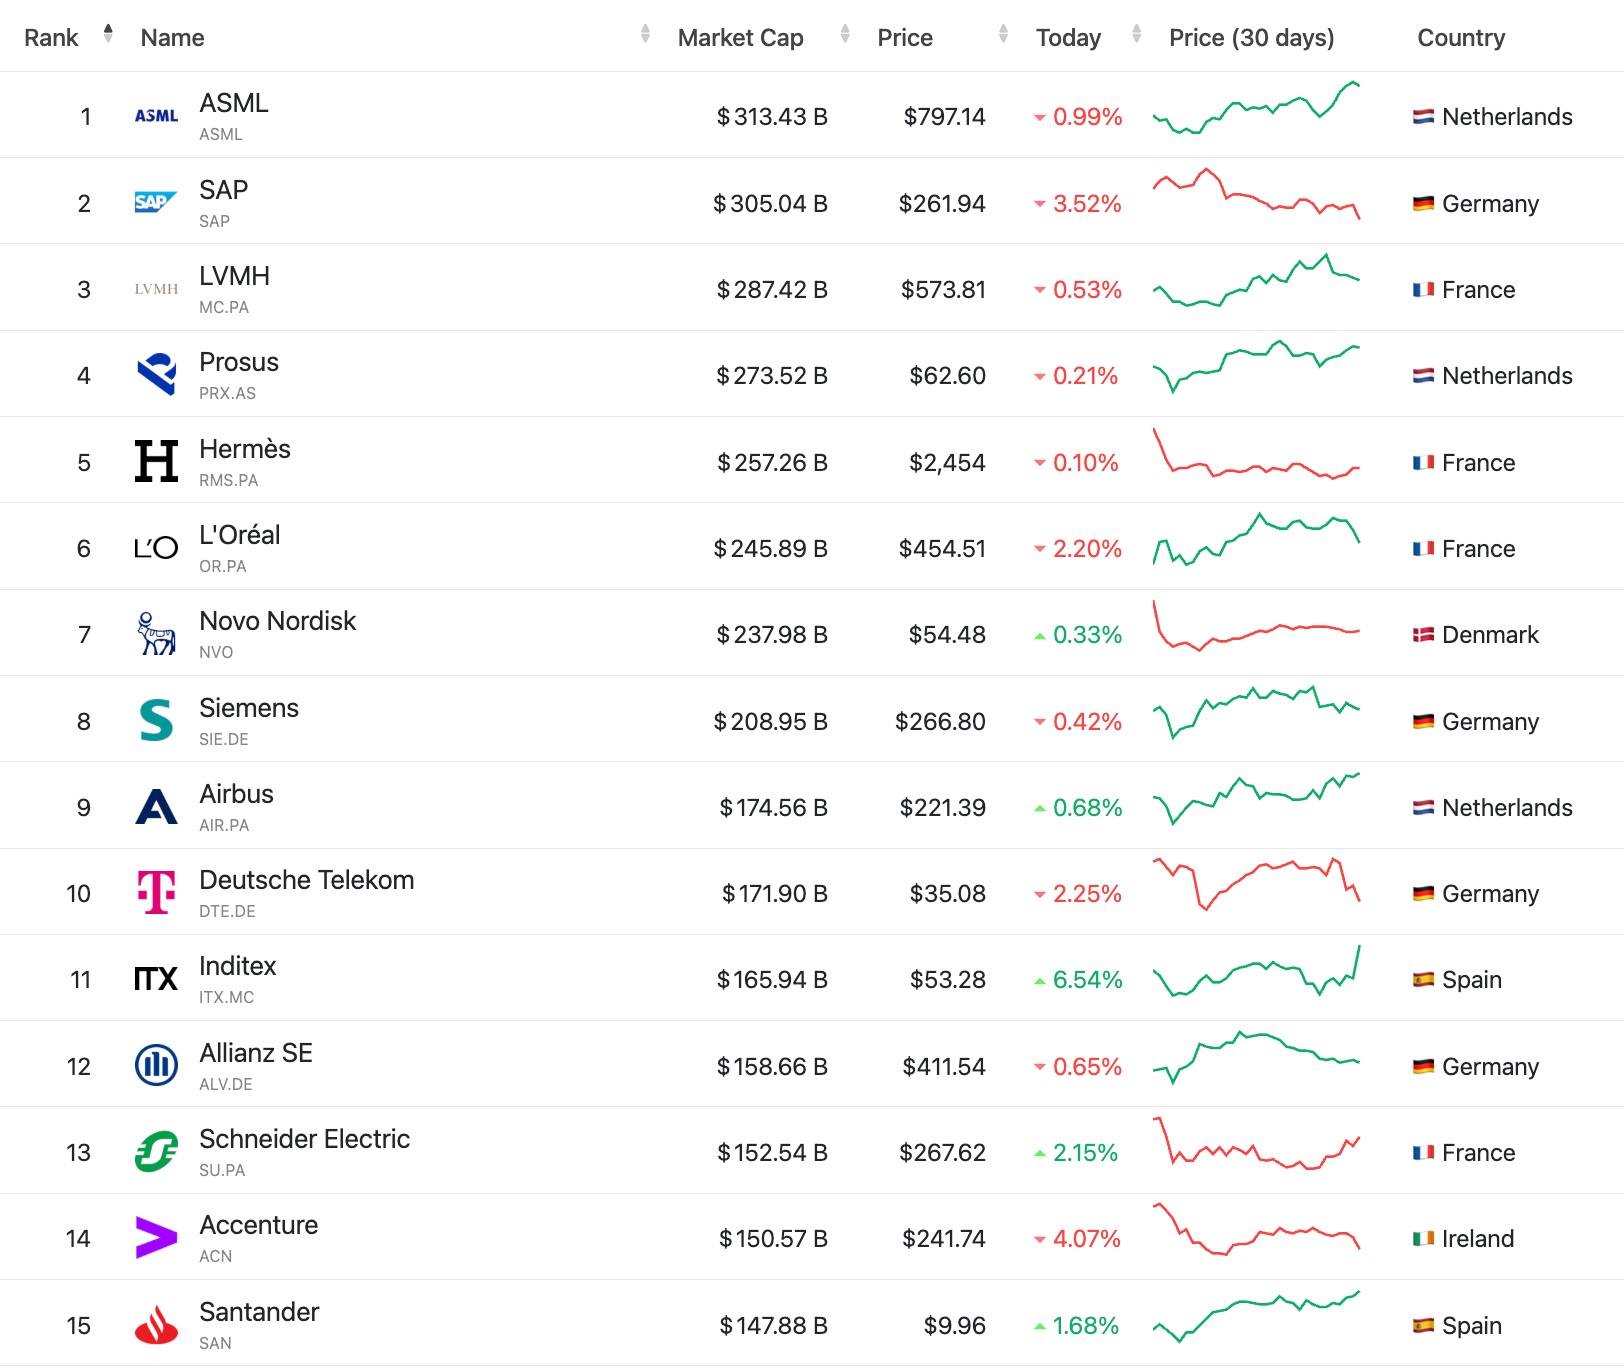Click the Hermès H logo
The image size is (1624, 1372).
pos(156,461)
